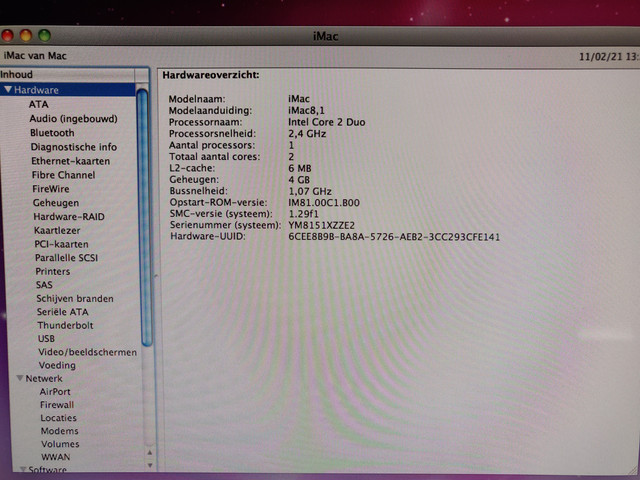The width and height of the screenshot is (640, 480).
Task: Click the Inhoud column header
Action: click(67, 75)
